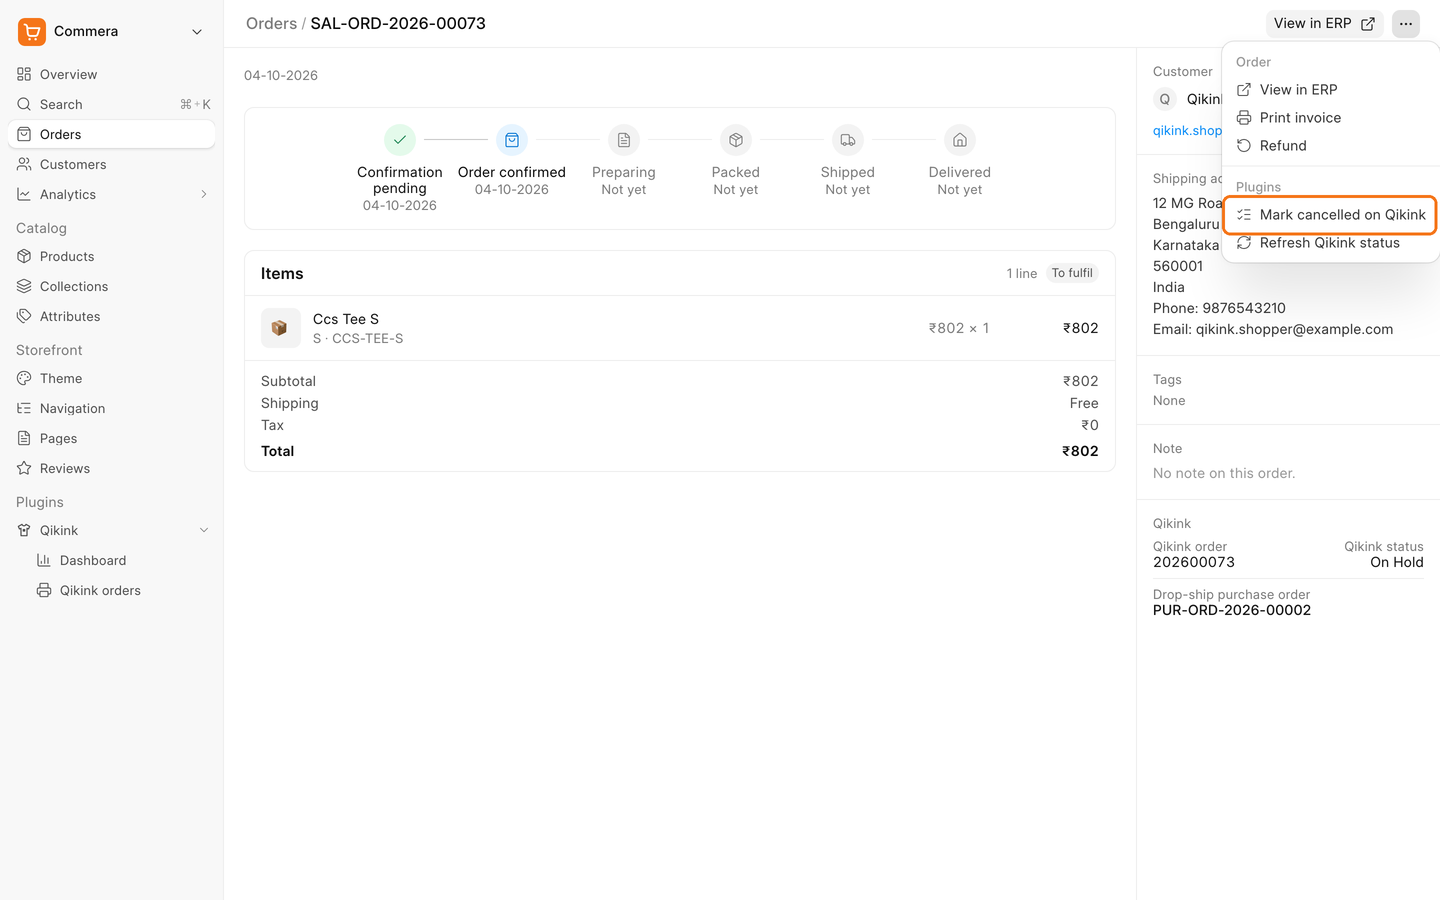The width and height of the screenshot is (1440, 900).
Task: Click the To fulfil status badge
Action: pyautogui.click(x=1072, y=273)
